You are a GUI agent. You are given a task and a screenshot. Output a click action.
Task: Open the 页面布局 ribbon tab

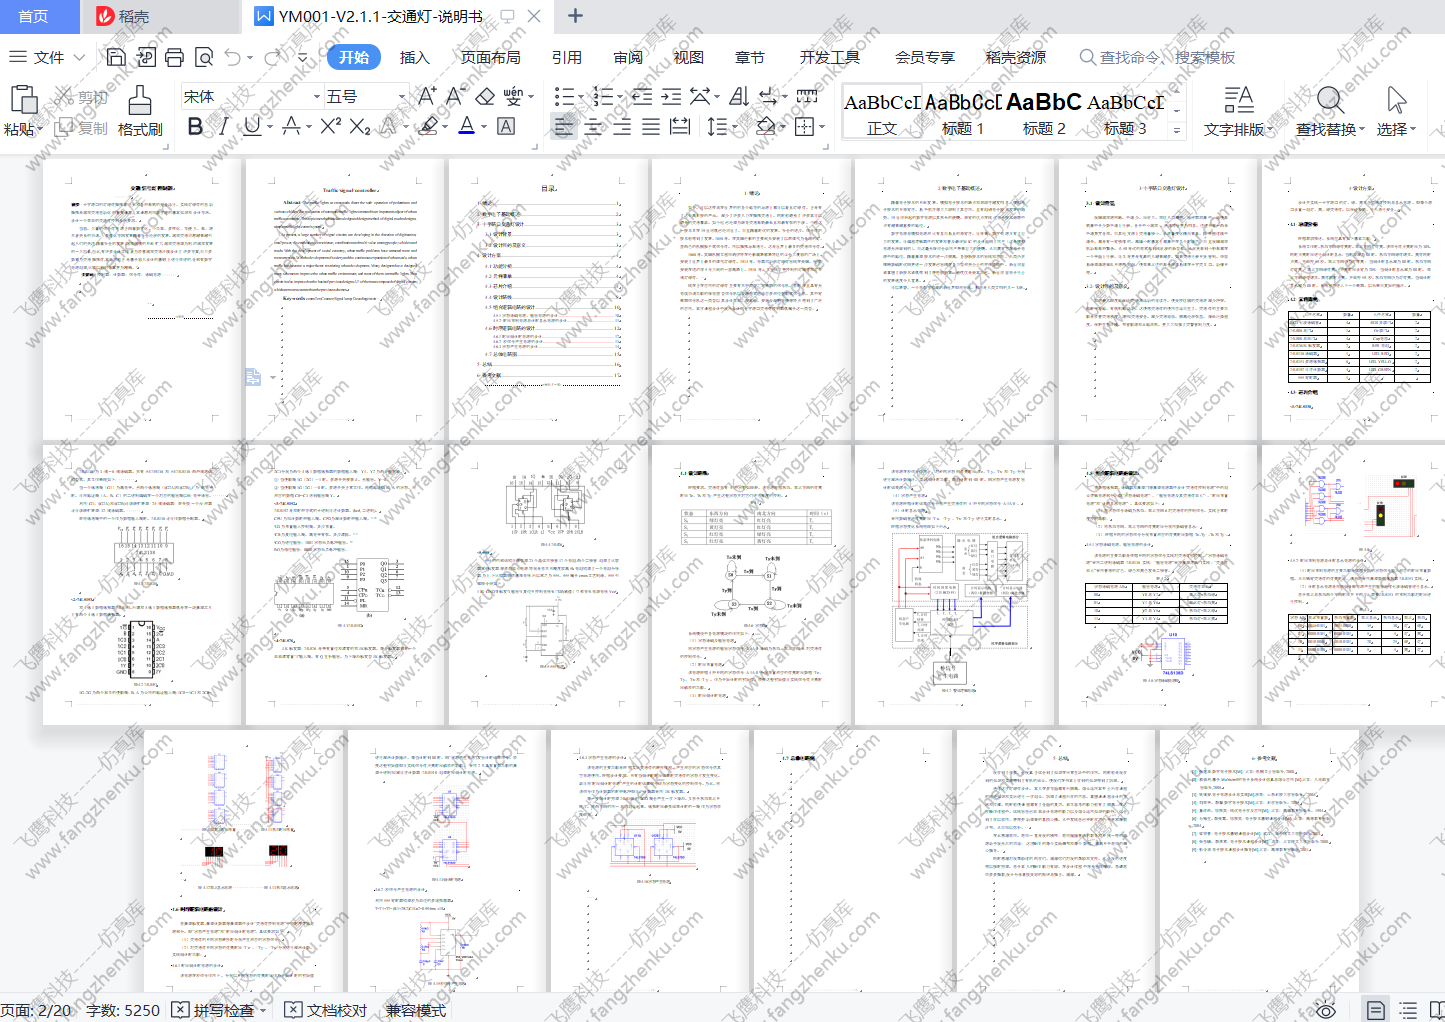tap(490, 57)
